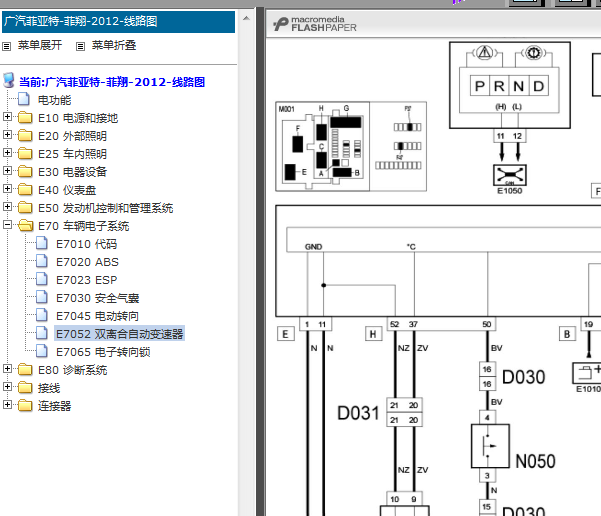Open the E7045 电动转向 page
The width and height of the screenshot is (601, 516).
(x=97, y=316)
